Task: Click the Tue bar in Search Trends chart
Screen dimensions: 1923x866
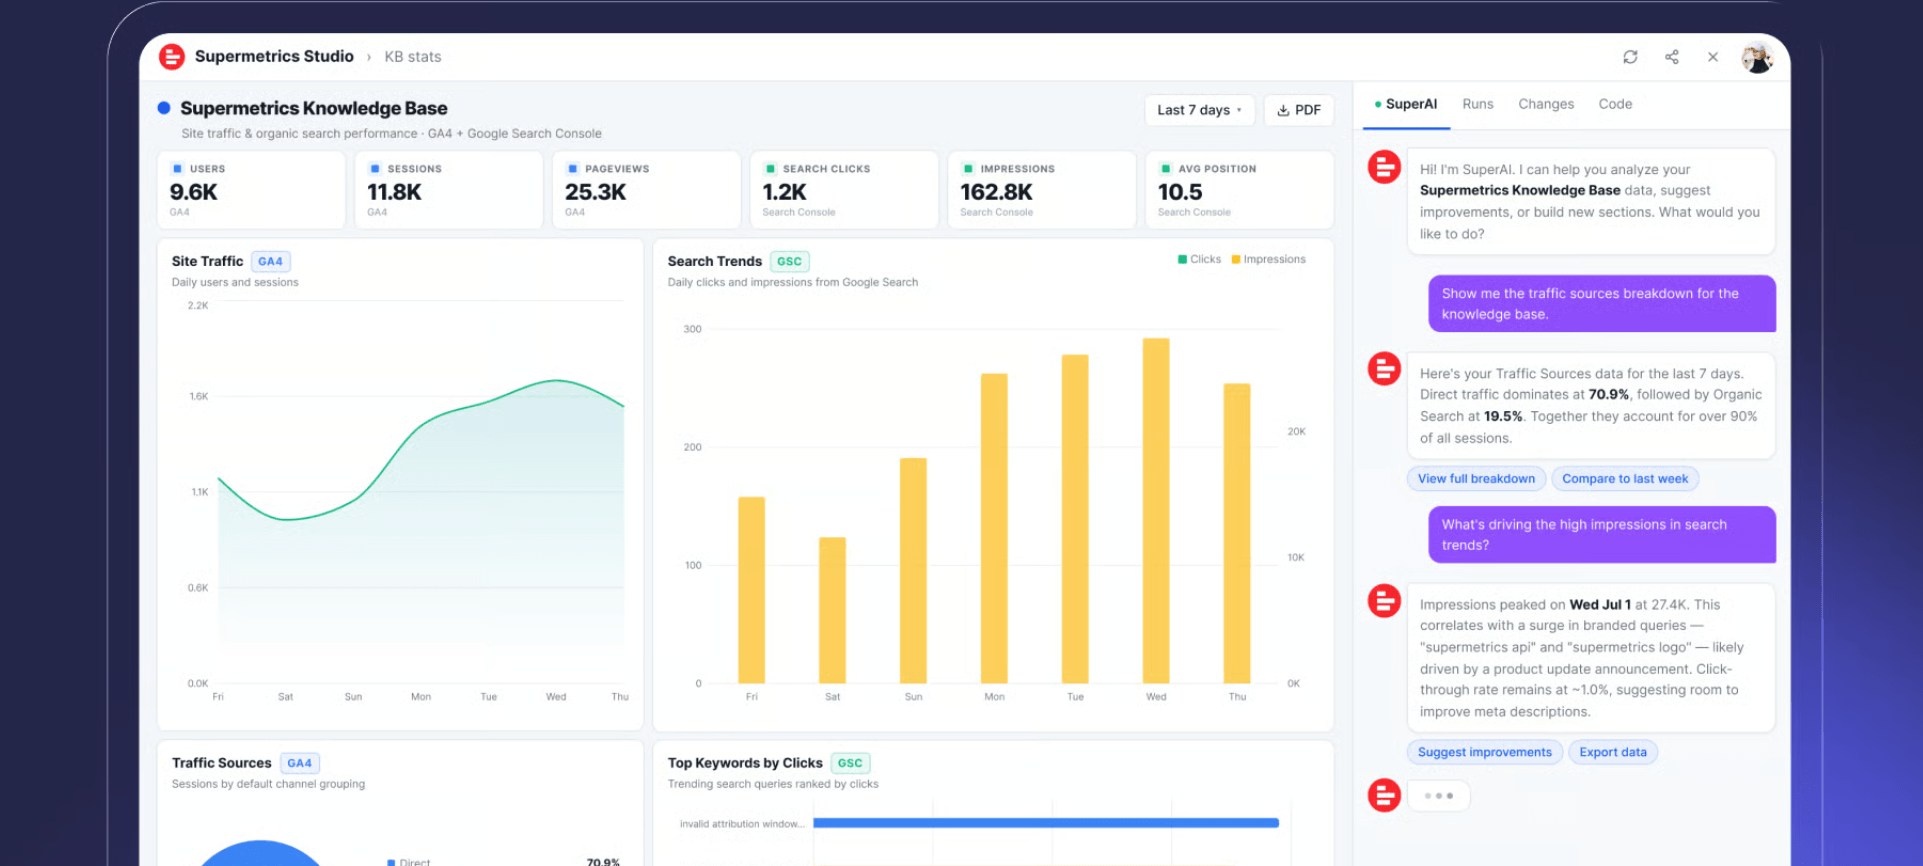Action: coord(1075,519)
